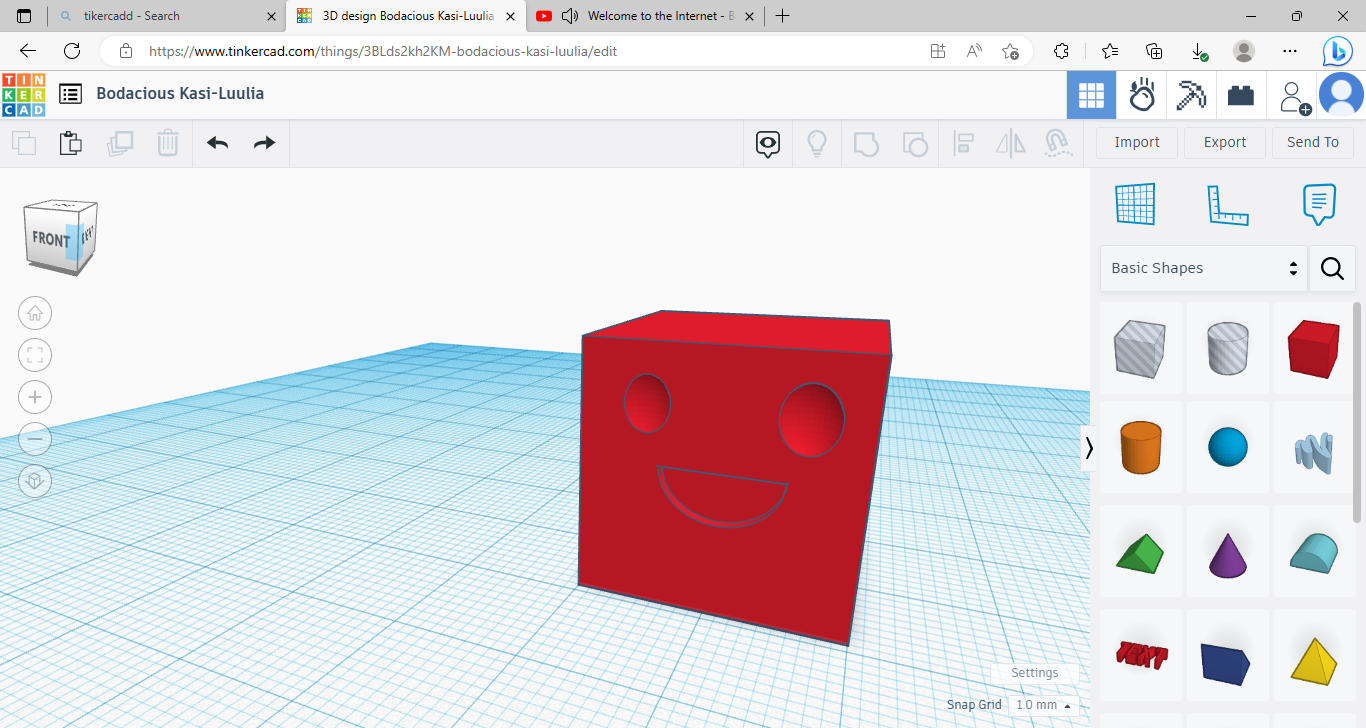Viewport: 1366px width, 728px height.
Task: Select the red Text shape
Action: pyautogui.click(x=1141, y=656)
